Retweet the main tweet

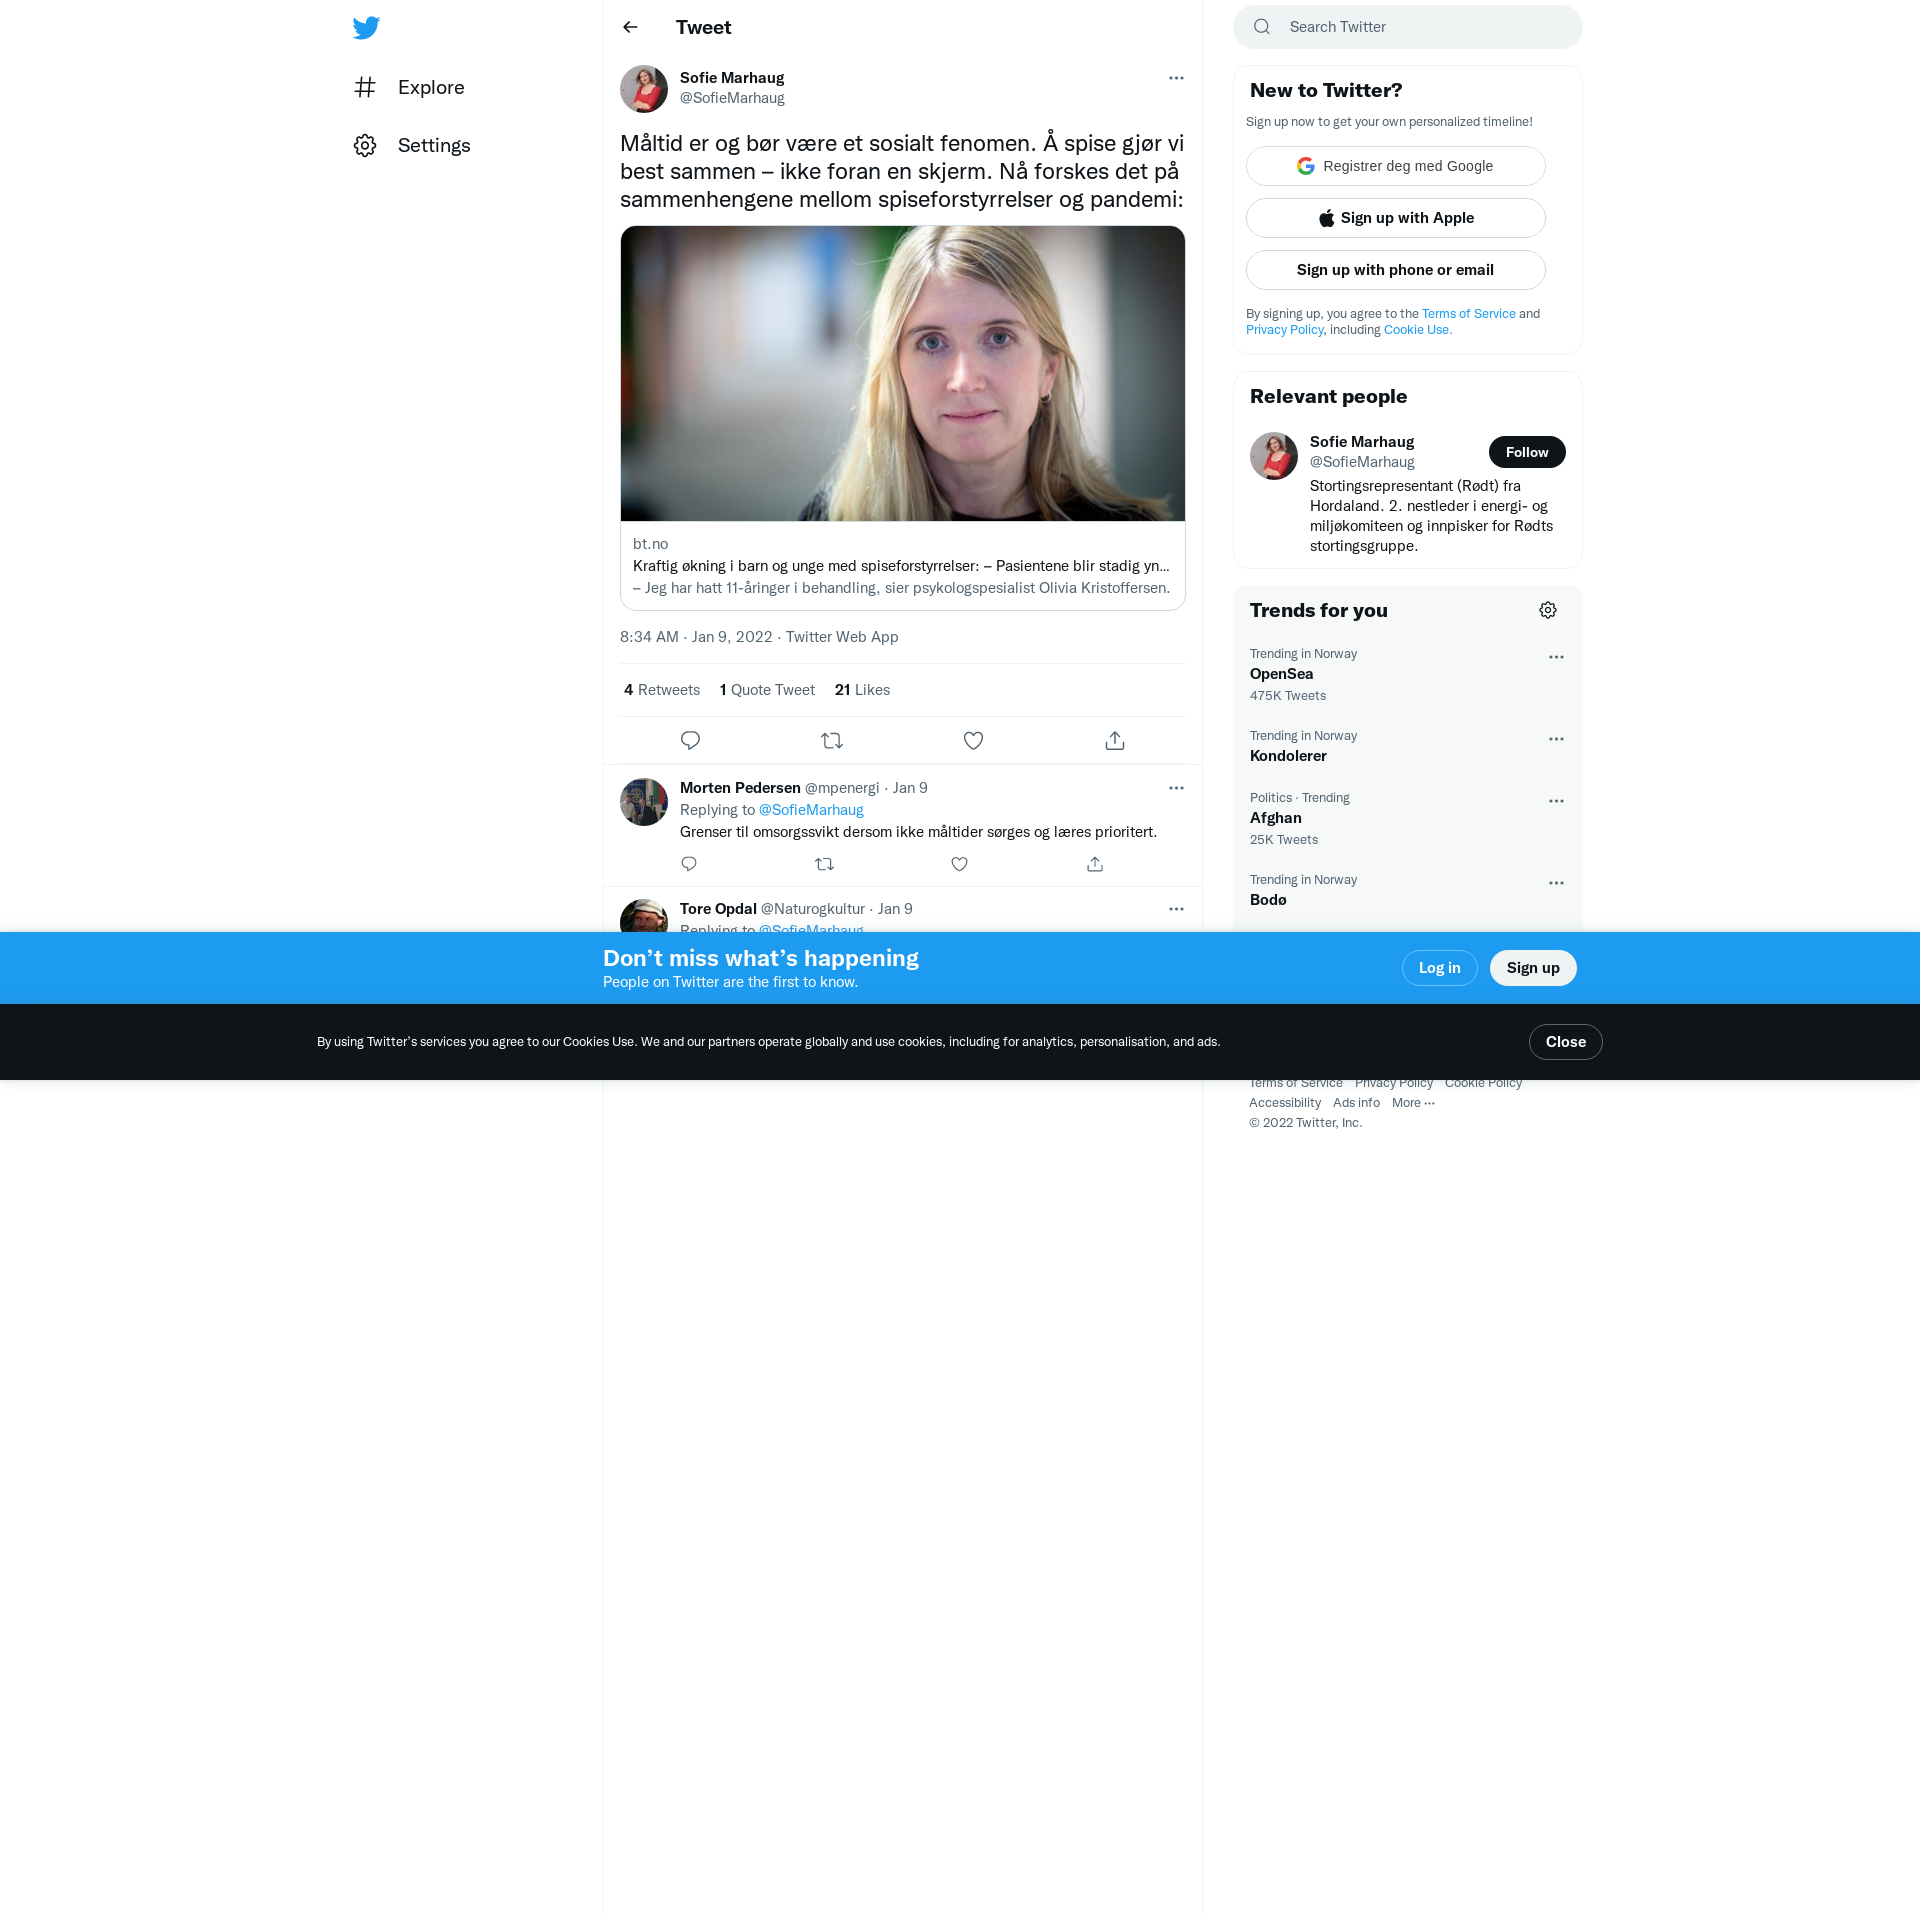click(x=831, y=740)
